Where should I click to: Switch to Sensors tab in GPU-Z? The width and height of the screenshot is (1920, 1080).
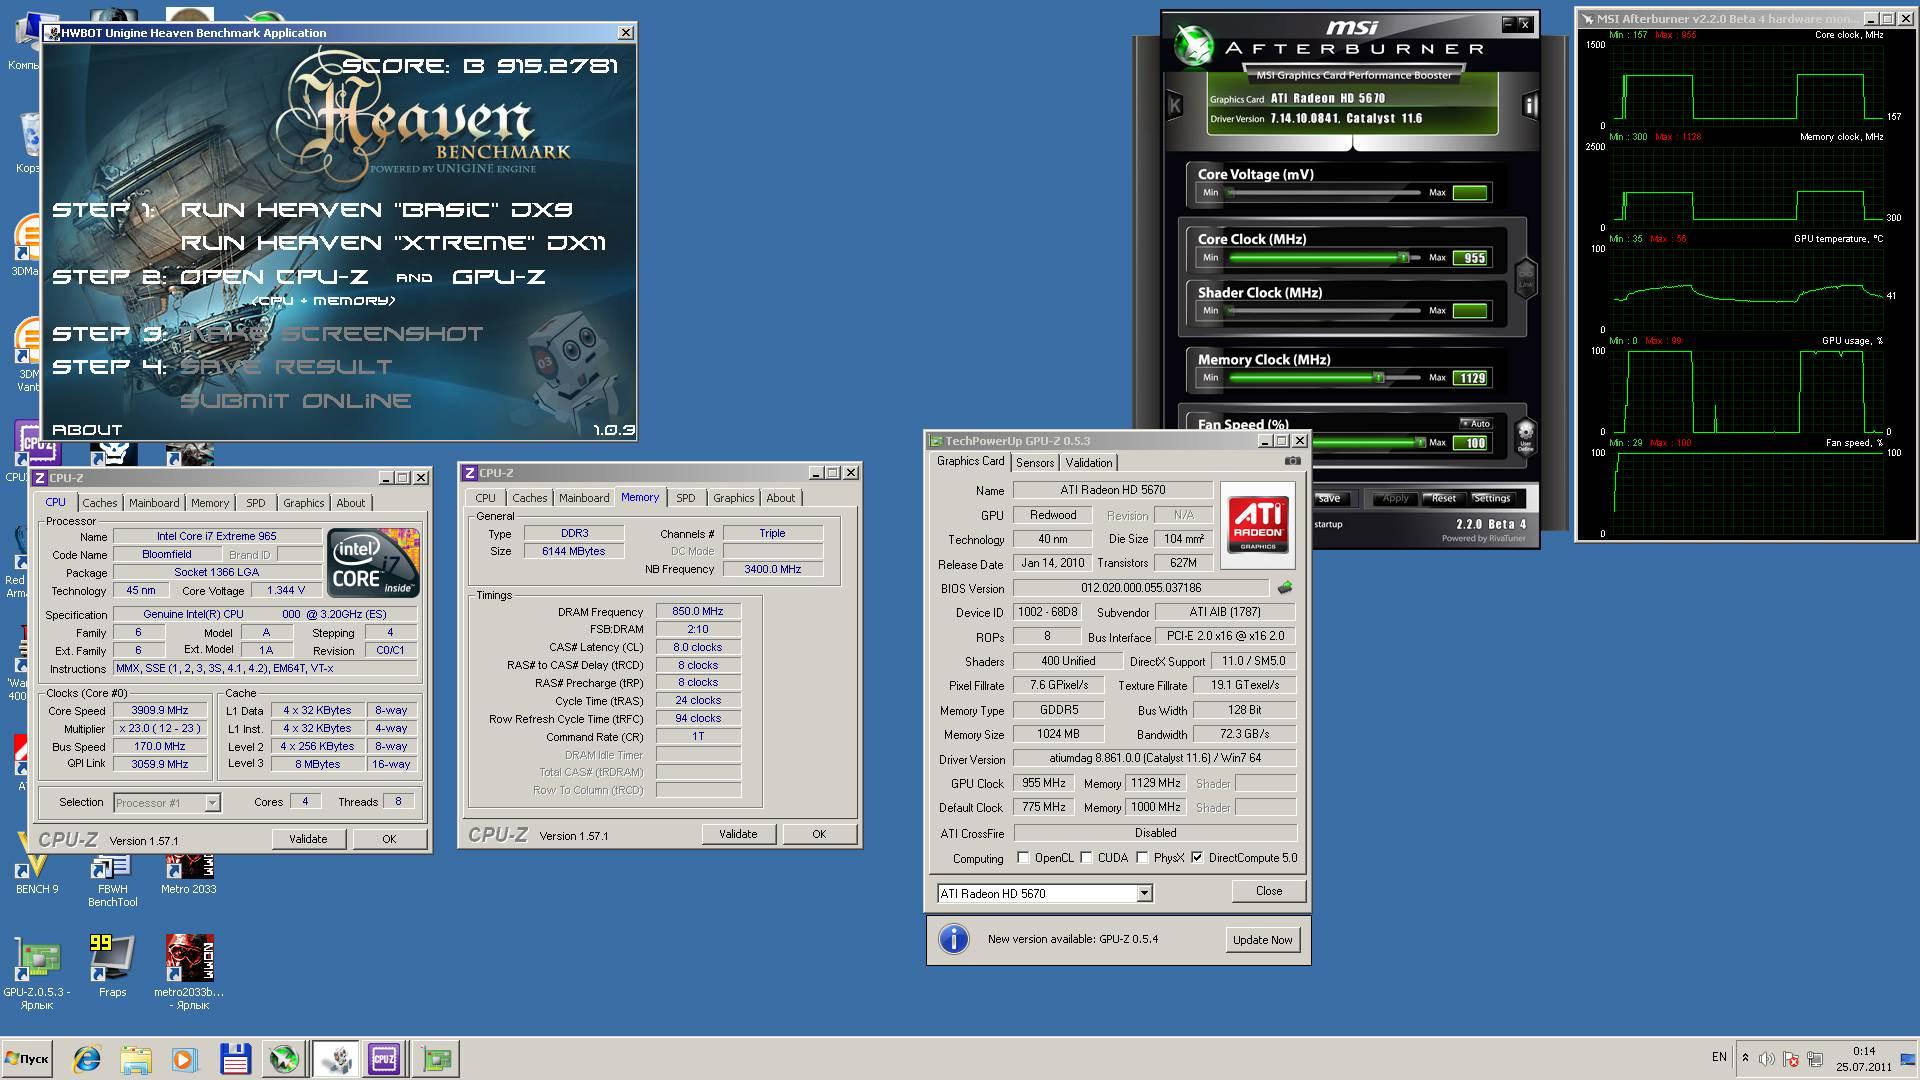tap(1035, 462)
